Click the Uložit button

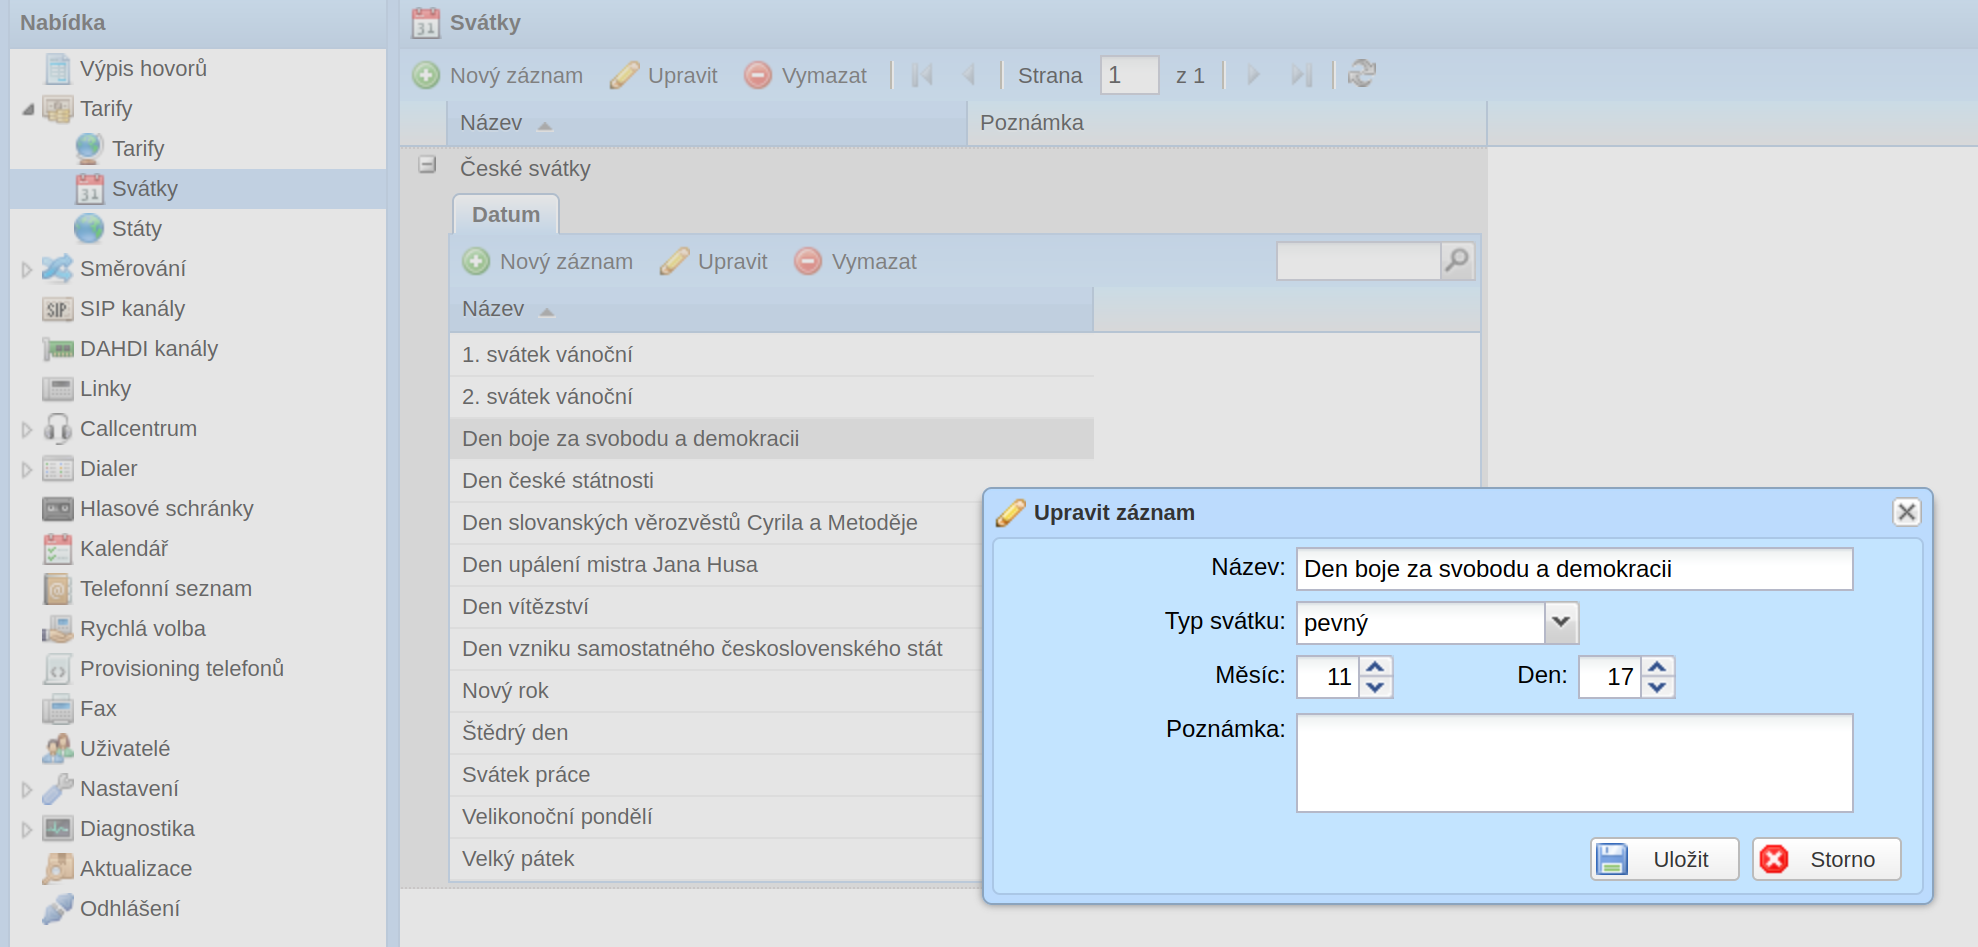[x=1664, y=859]
